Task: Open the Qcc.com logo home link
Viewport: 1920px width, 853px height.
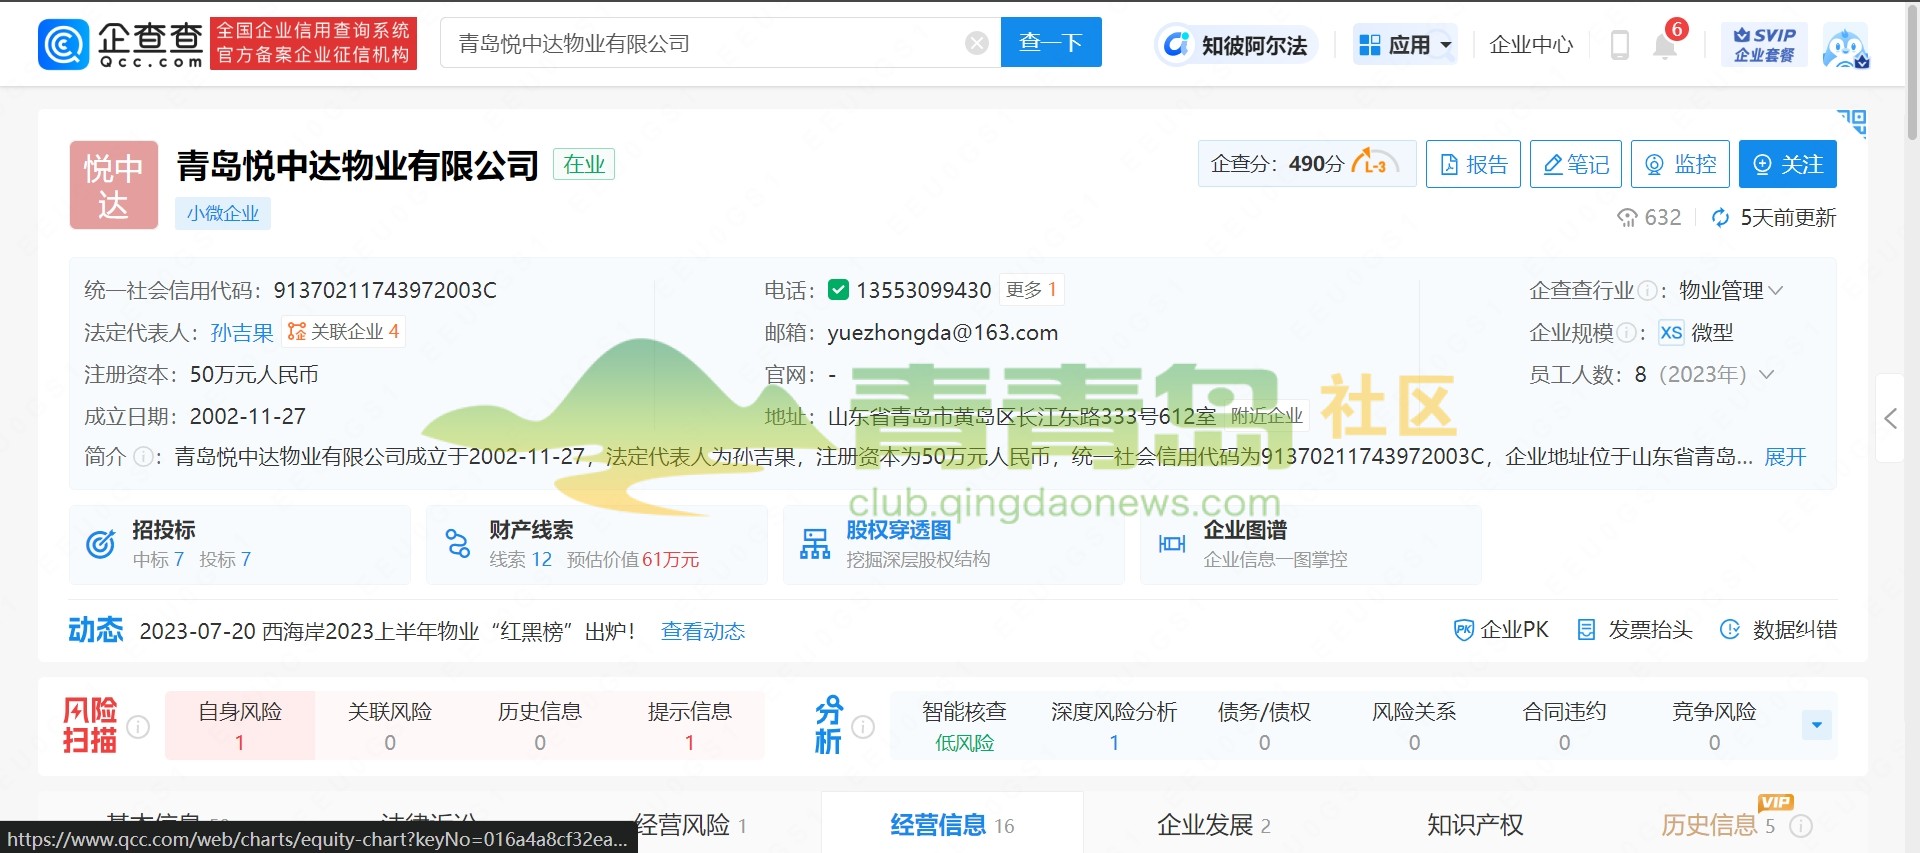Action: pyautogui.click(x=121, y=43)
